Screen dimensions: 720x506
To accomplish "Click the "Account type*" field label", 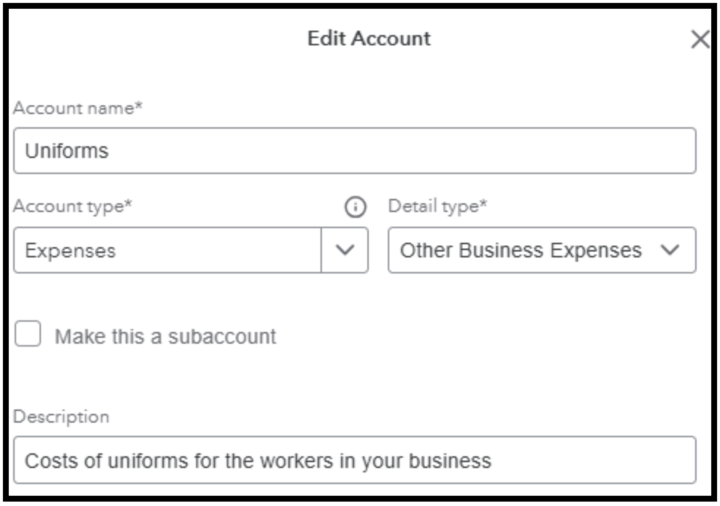I will coord(73,207).
